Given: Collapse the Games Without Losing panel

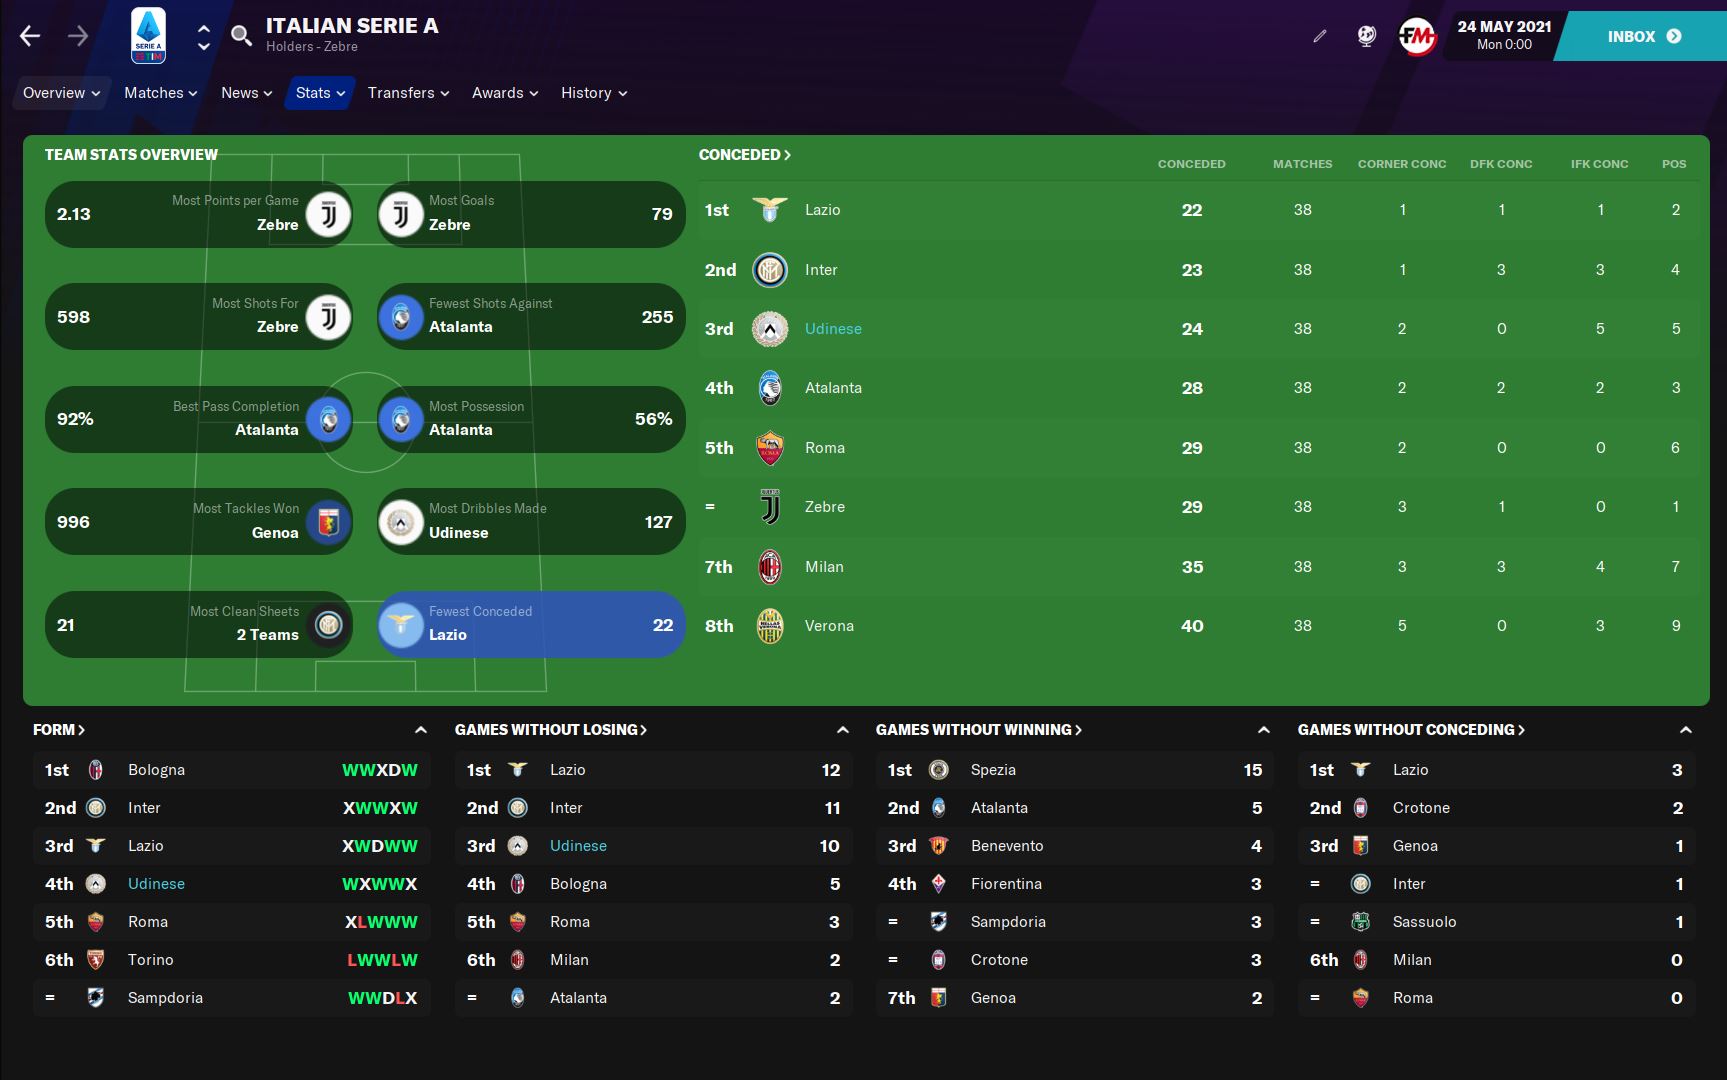Looking at the screenshot, I should tap(843, 730).
